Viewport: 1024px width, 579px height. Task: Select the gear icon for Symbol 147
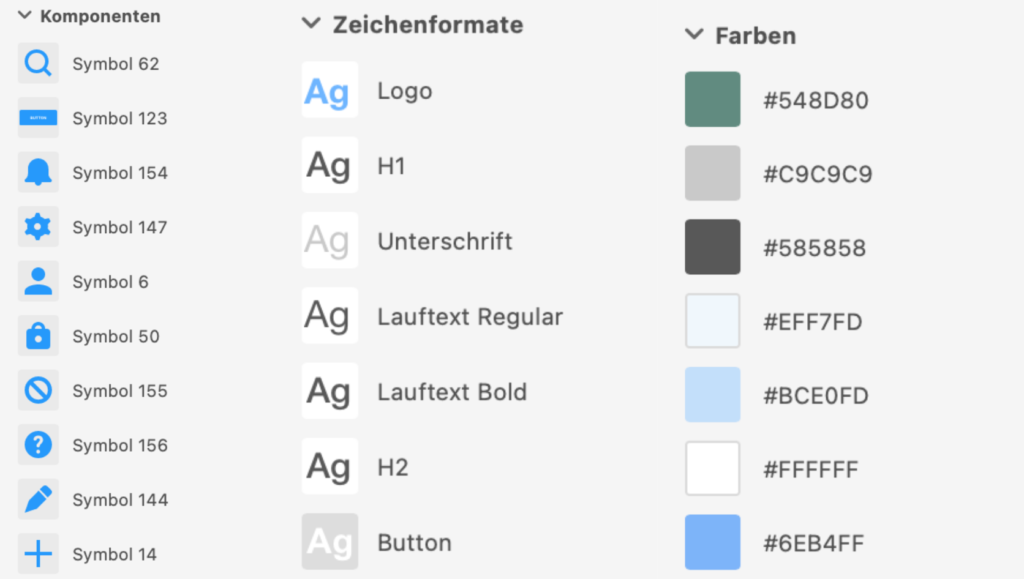(38, 227)
